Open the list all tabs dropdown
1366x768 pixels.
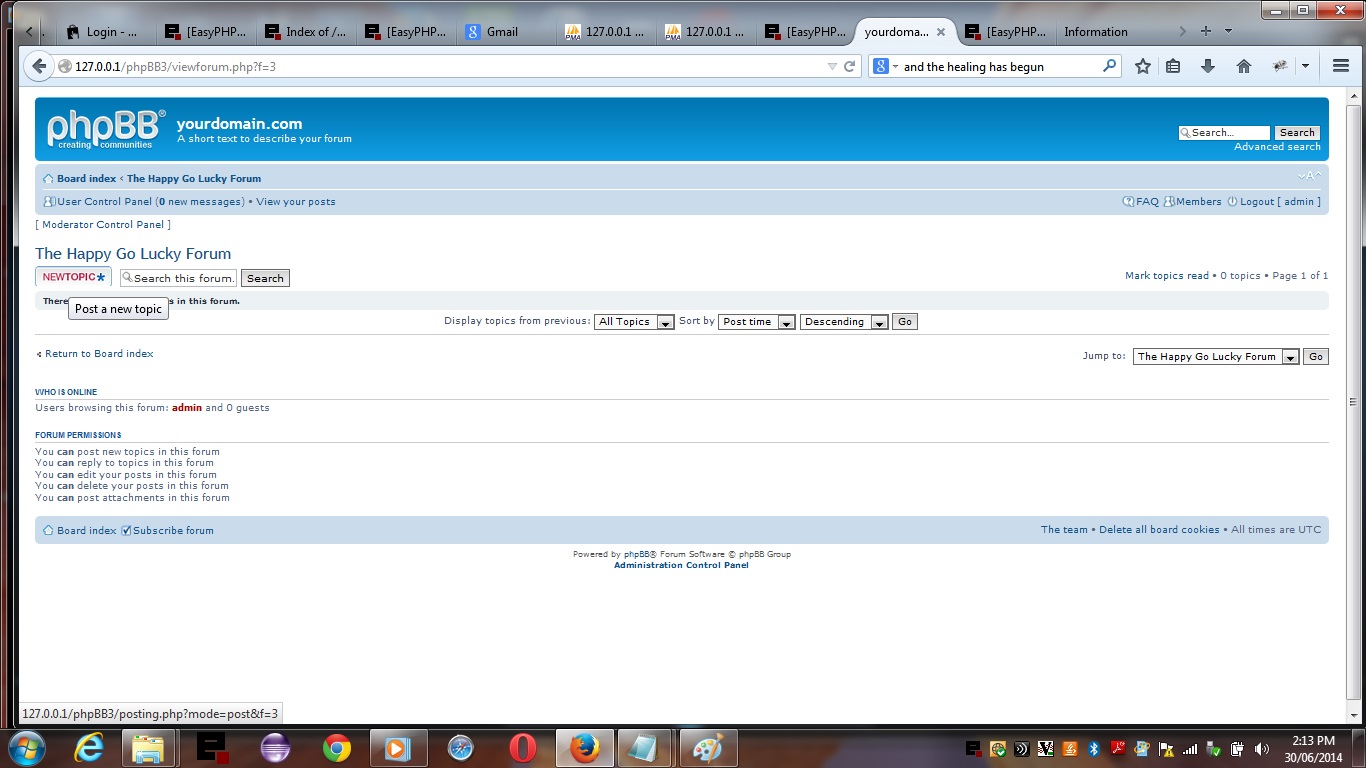click(1228, 31)
